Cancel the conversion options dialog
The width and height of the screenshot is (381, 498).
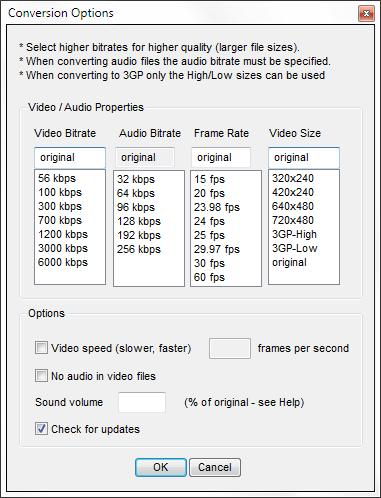[x=215, y=467]
